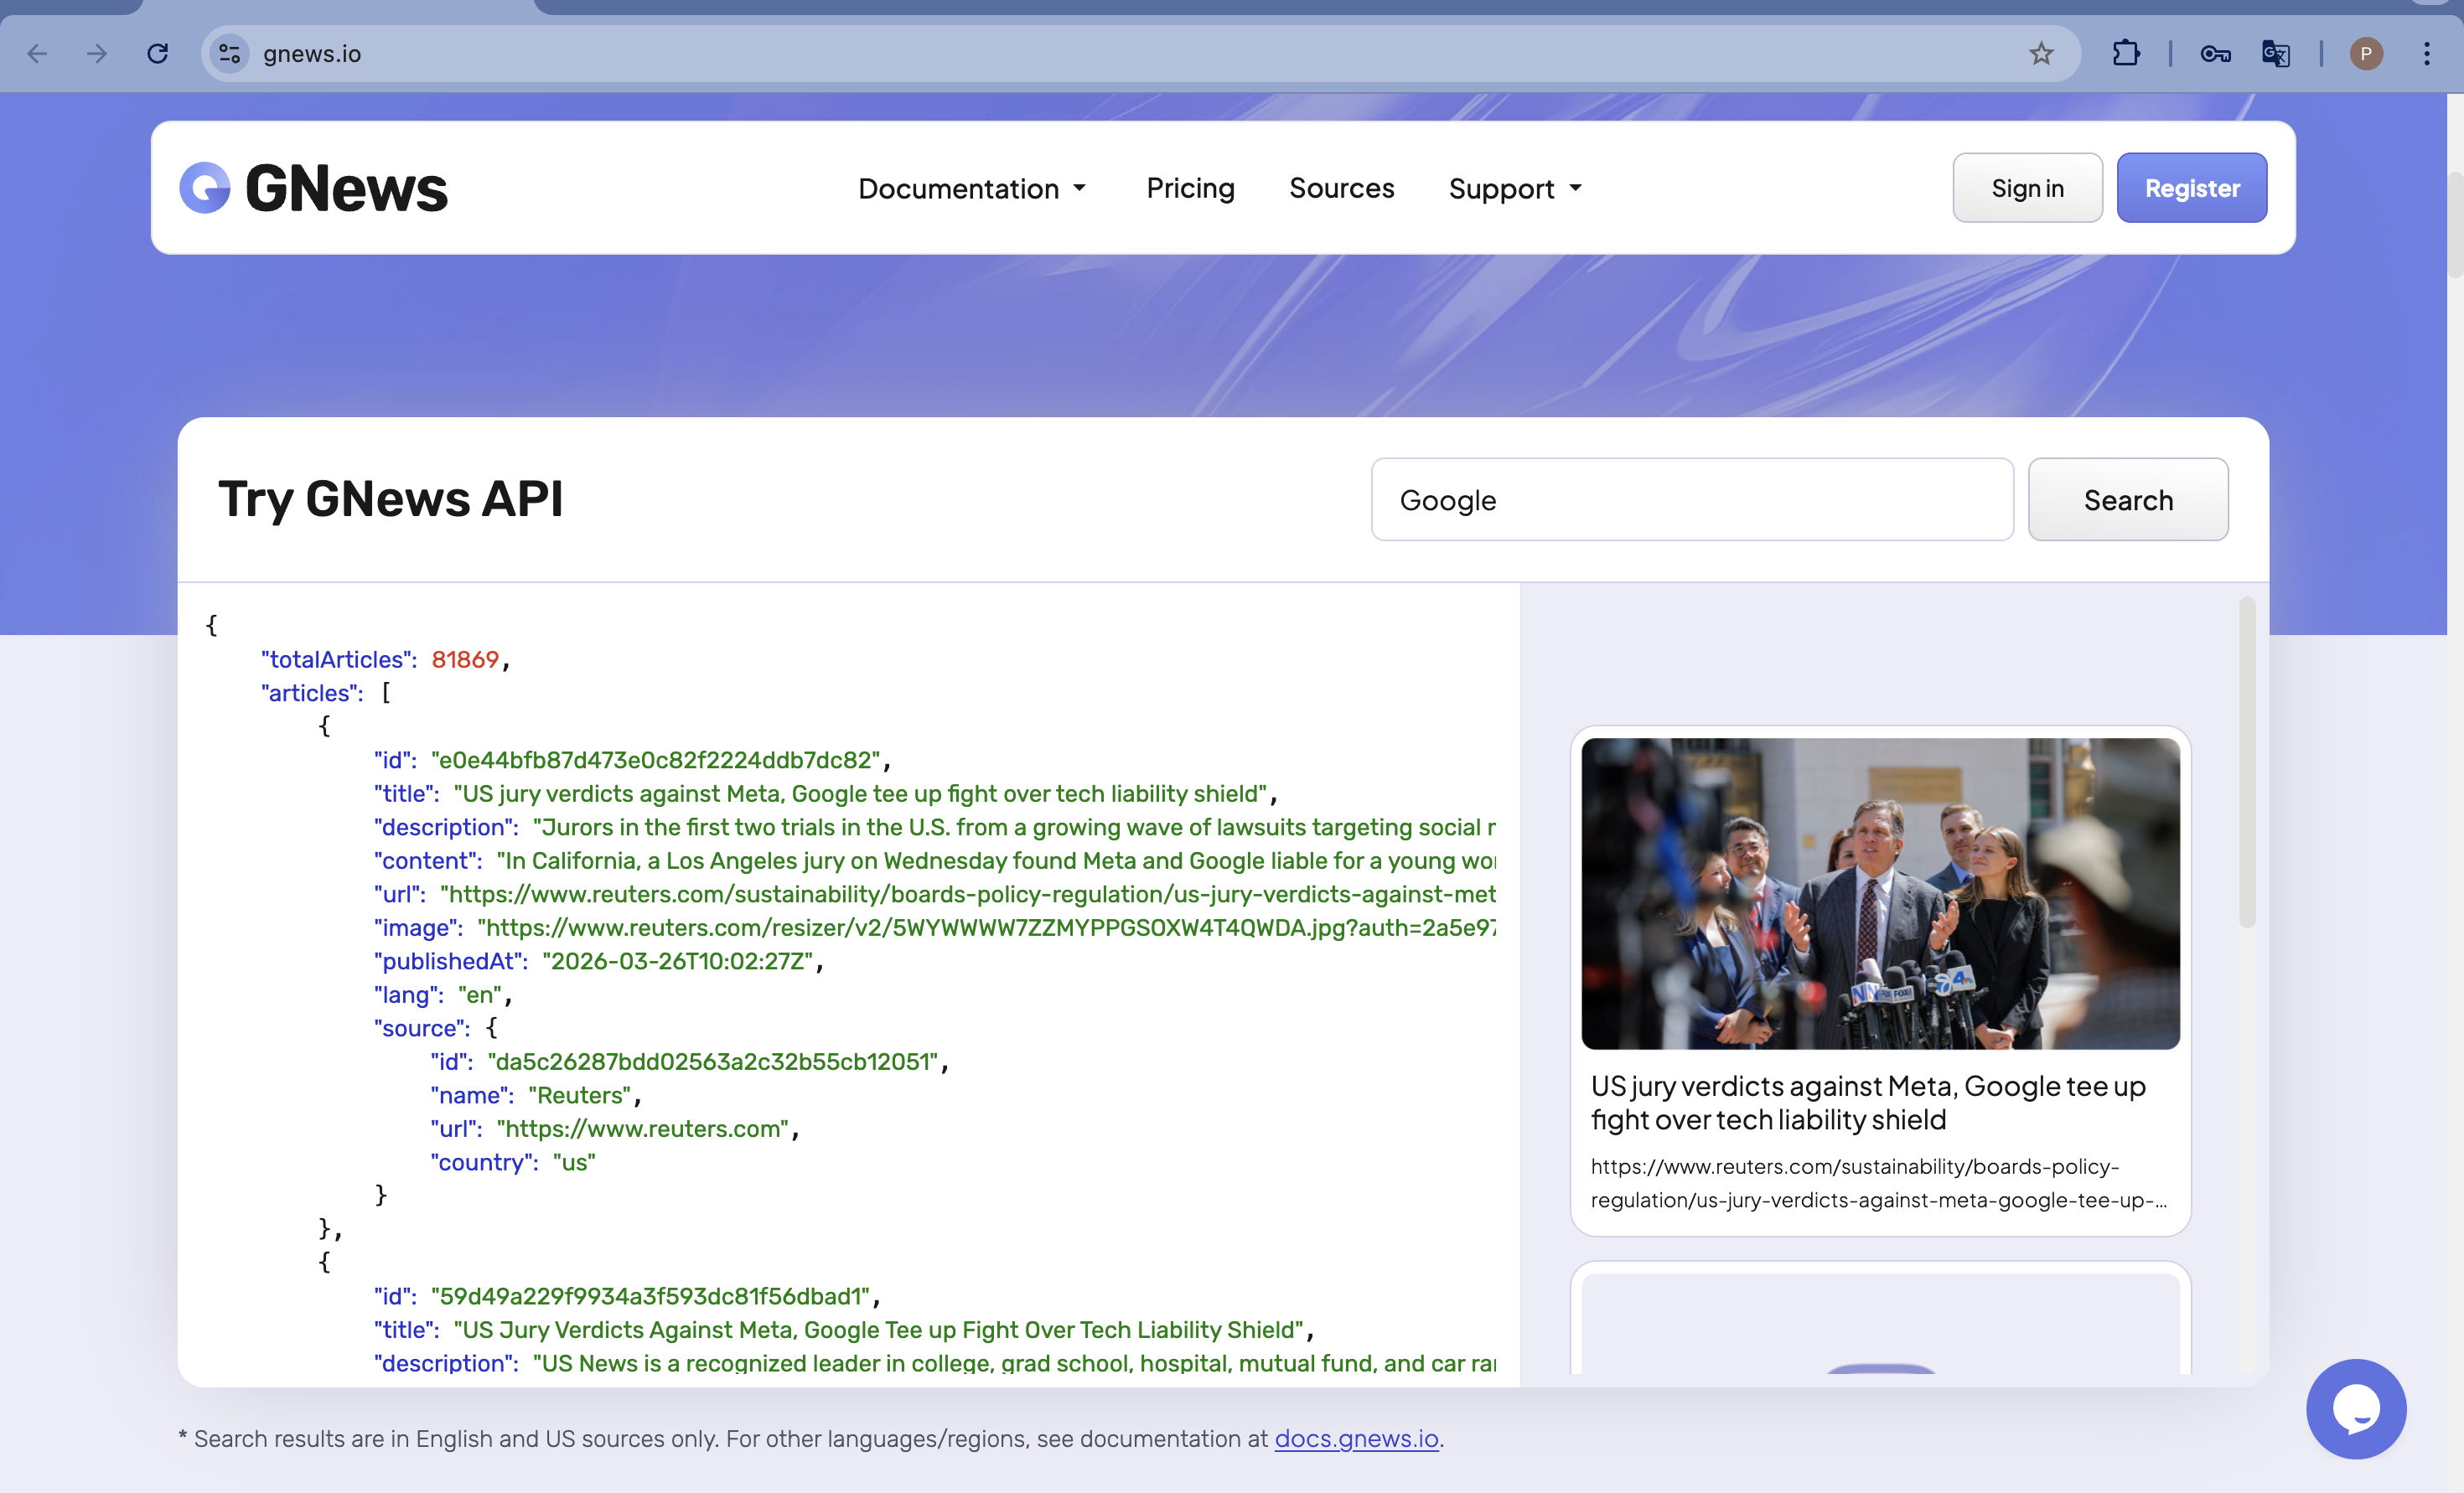This screenshot has height=1493, width=2464.
Task: Click inside the Google search field
Action: [x=1690, y=500]
